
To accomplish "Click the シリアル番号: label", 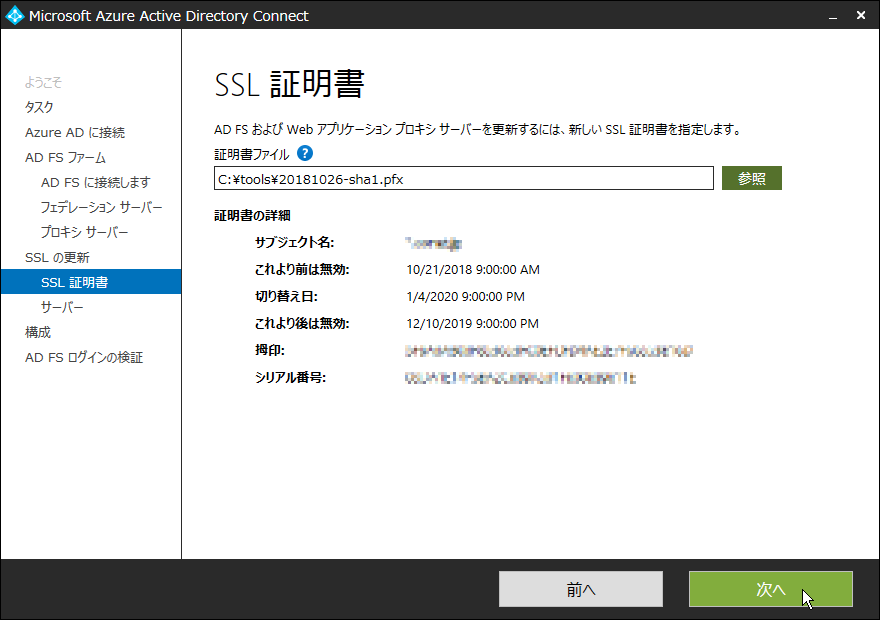I will pyautogui.click(x=290, y=377).
